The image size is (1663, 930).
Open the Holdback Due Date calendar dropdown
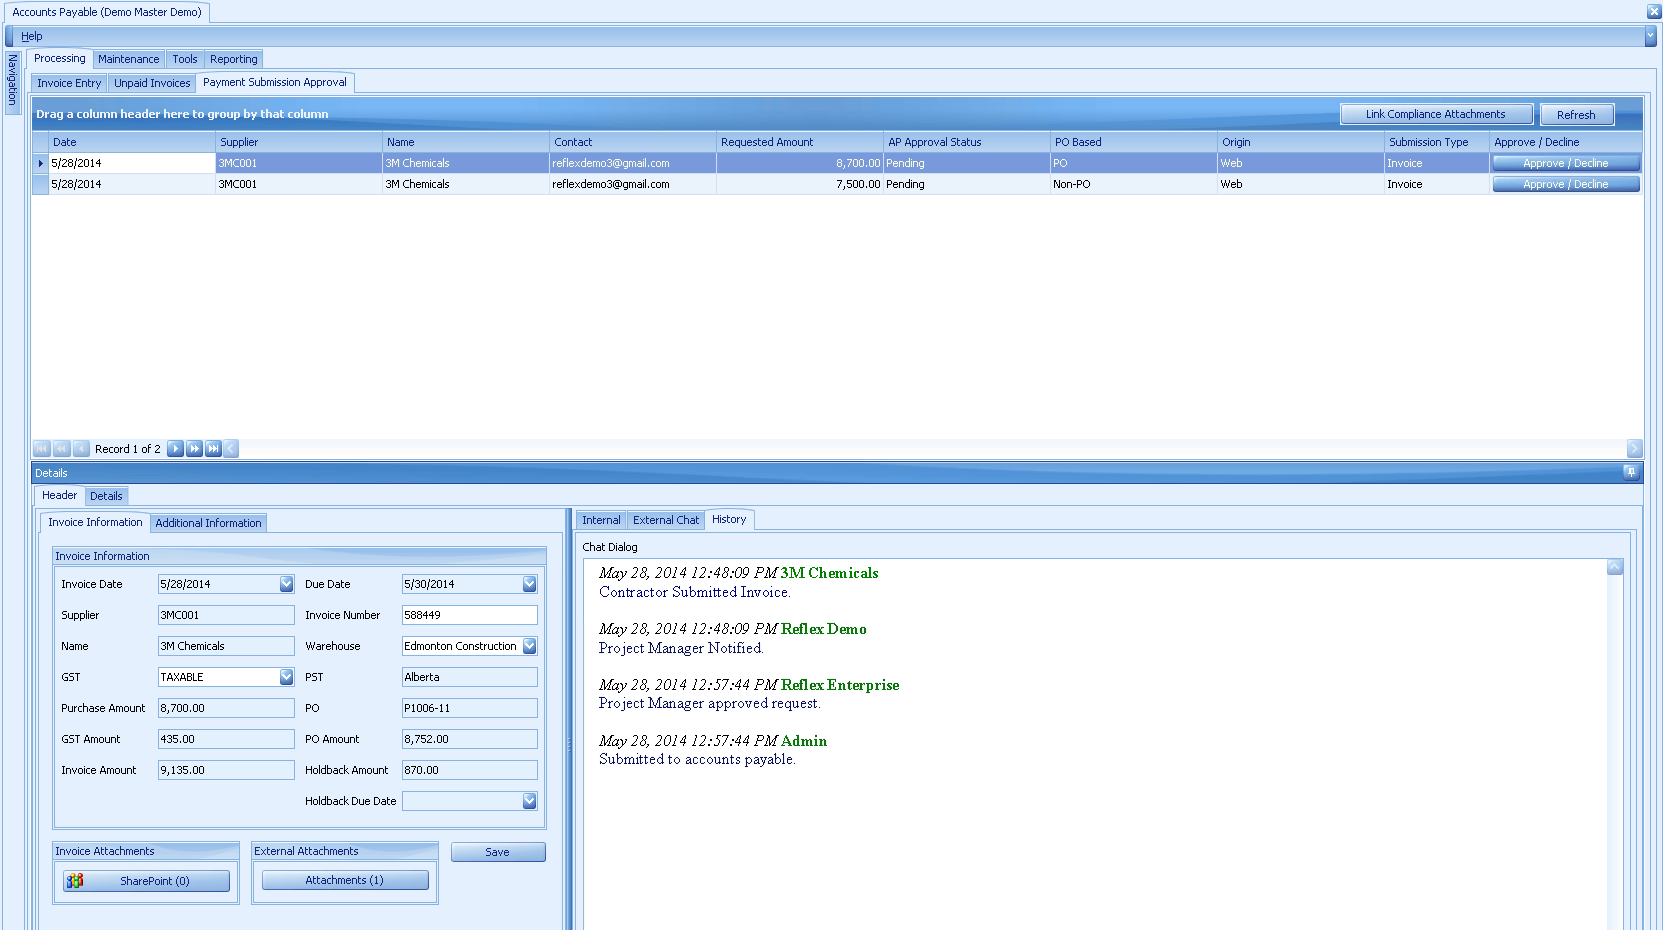(528, 800)
